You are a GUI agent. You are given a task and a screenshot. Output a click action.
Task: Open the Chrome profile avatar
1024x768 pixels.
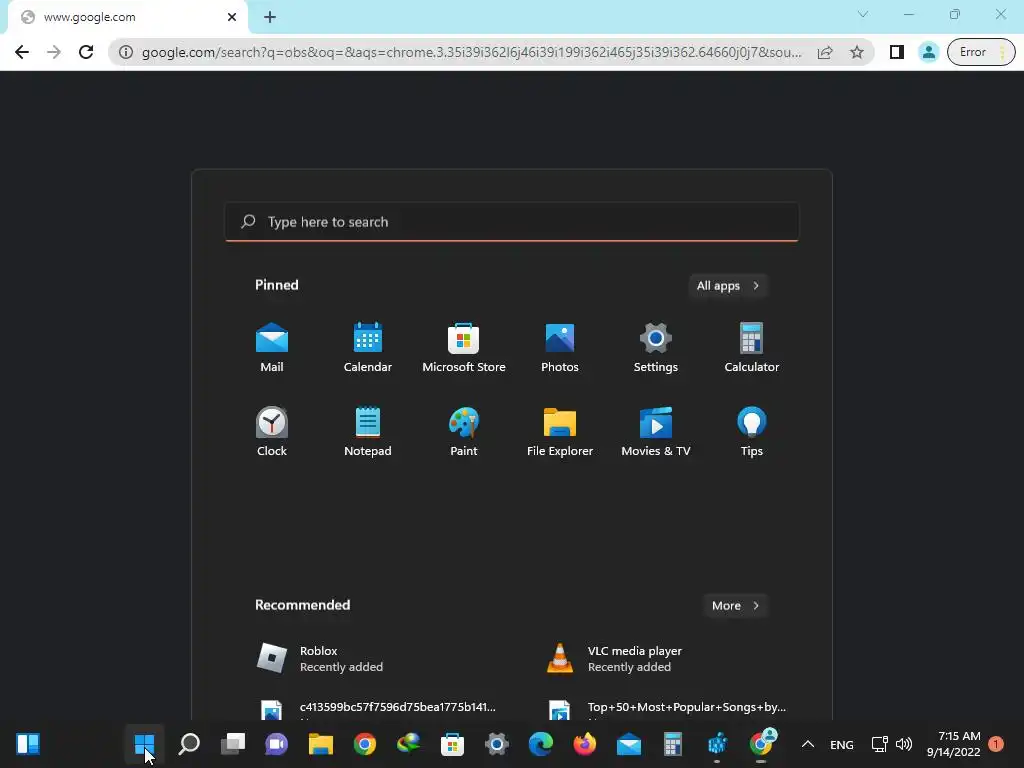click(x=928, y=52)
